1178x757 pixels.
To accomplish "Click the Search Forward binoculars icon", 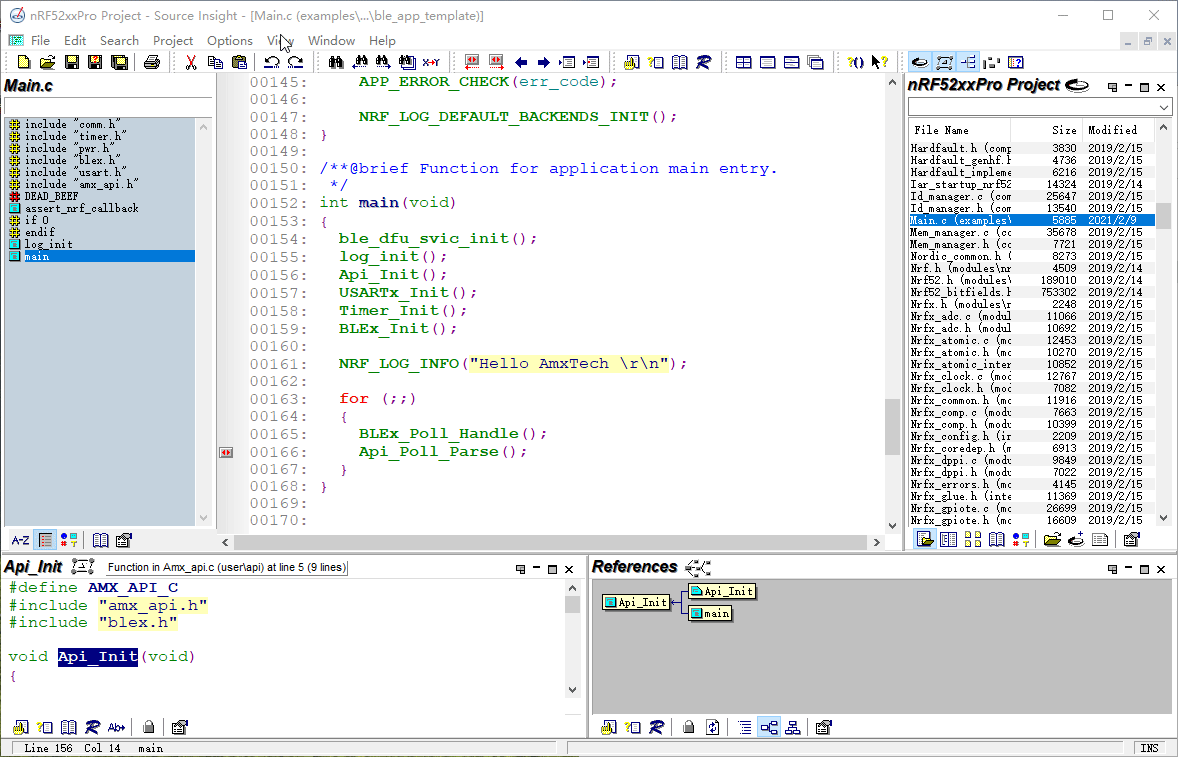I will 383,62.
